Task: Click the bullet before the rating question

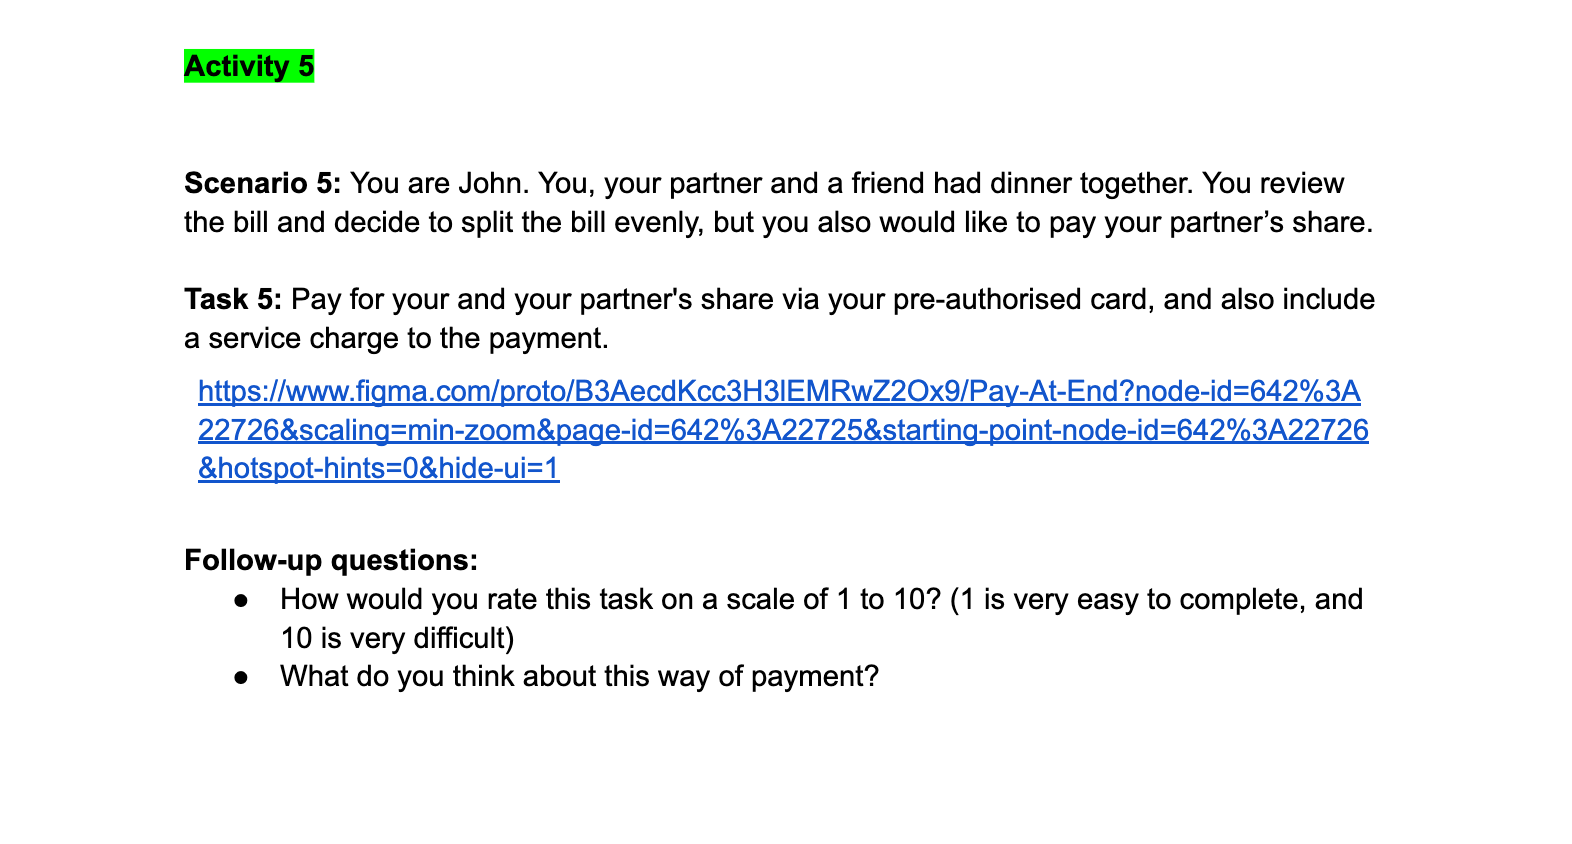Action: coord(241,600)
